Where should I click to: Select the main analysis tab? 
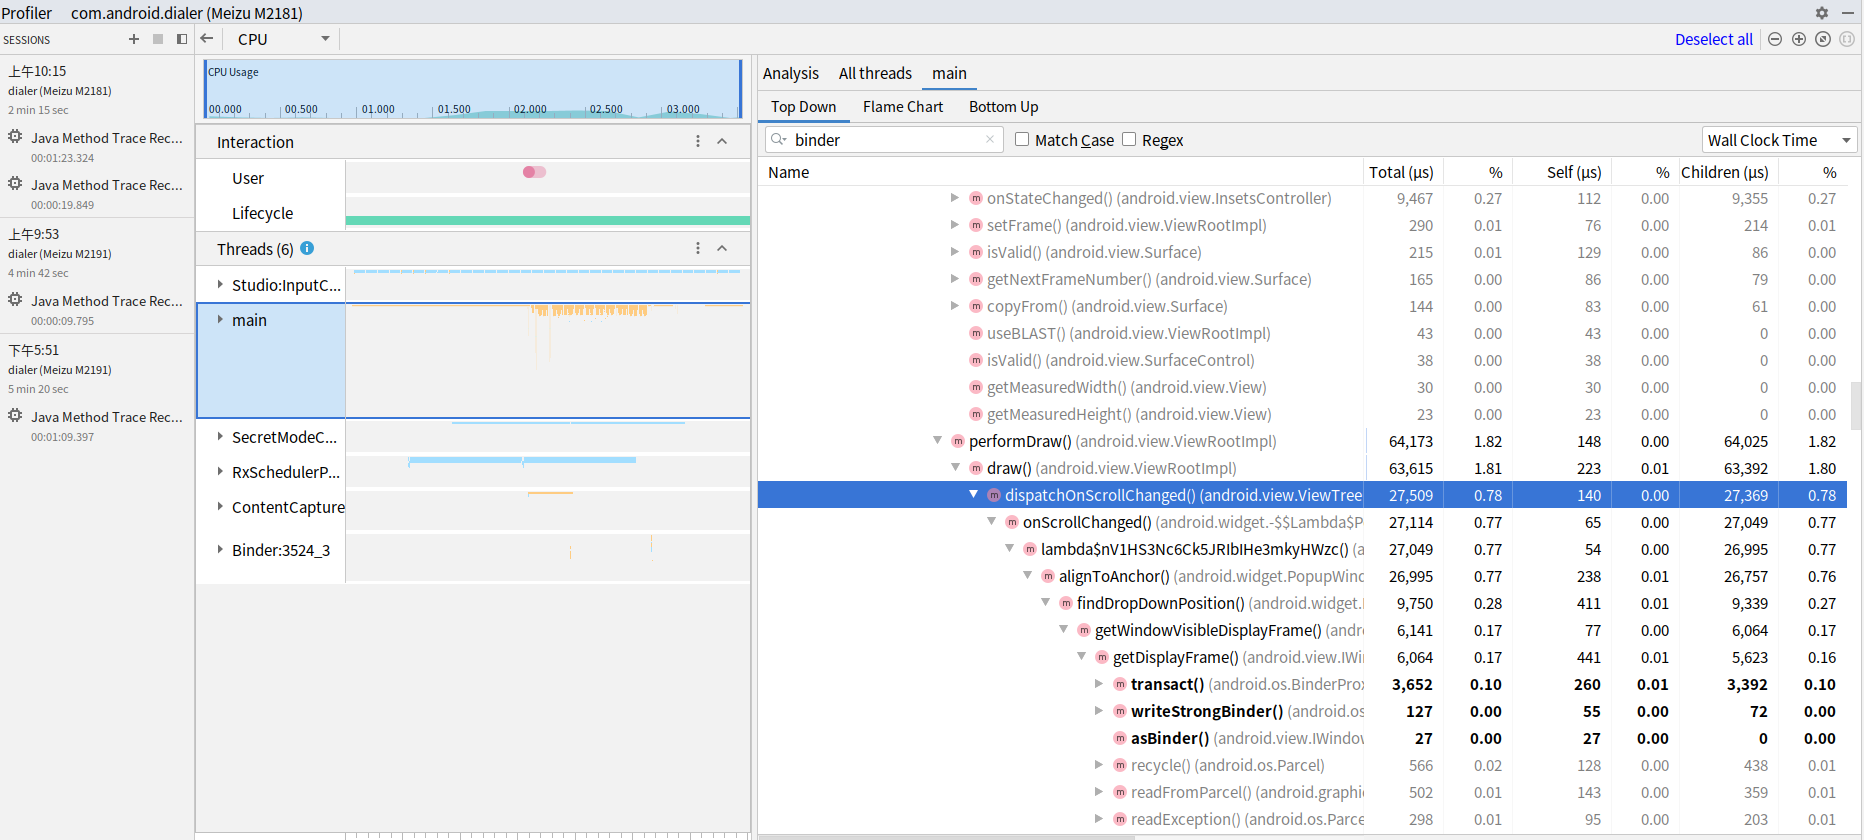(x=949, y=73)
